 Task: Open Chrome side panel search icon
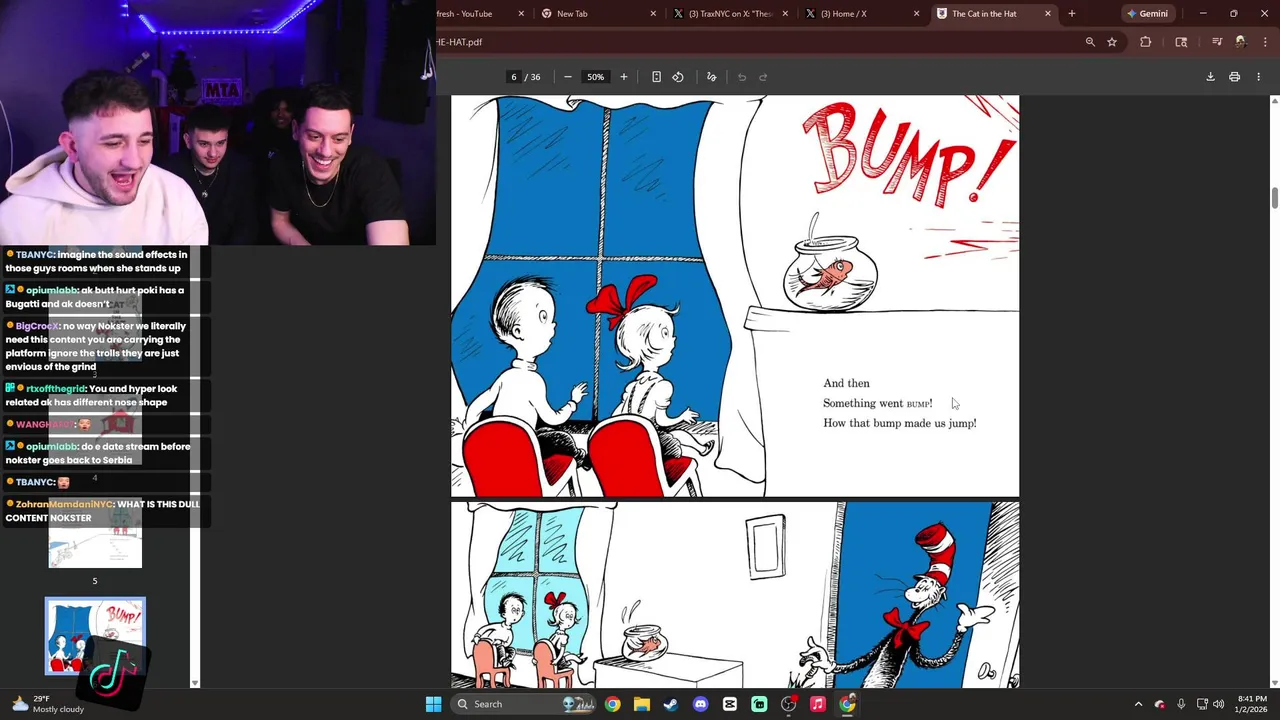click(x=1181, y=42)
